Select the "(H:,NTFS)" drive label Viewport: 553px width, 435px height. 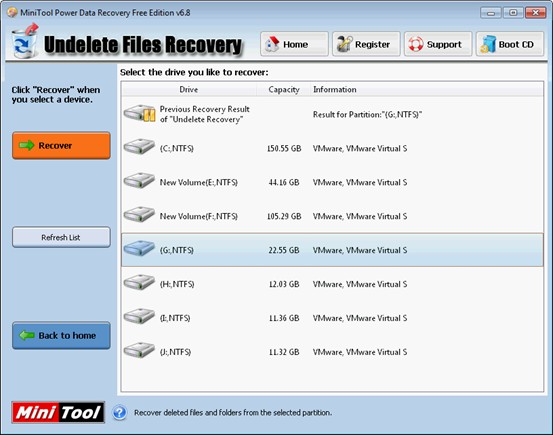(177, 284)
